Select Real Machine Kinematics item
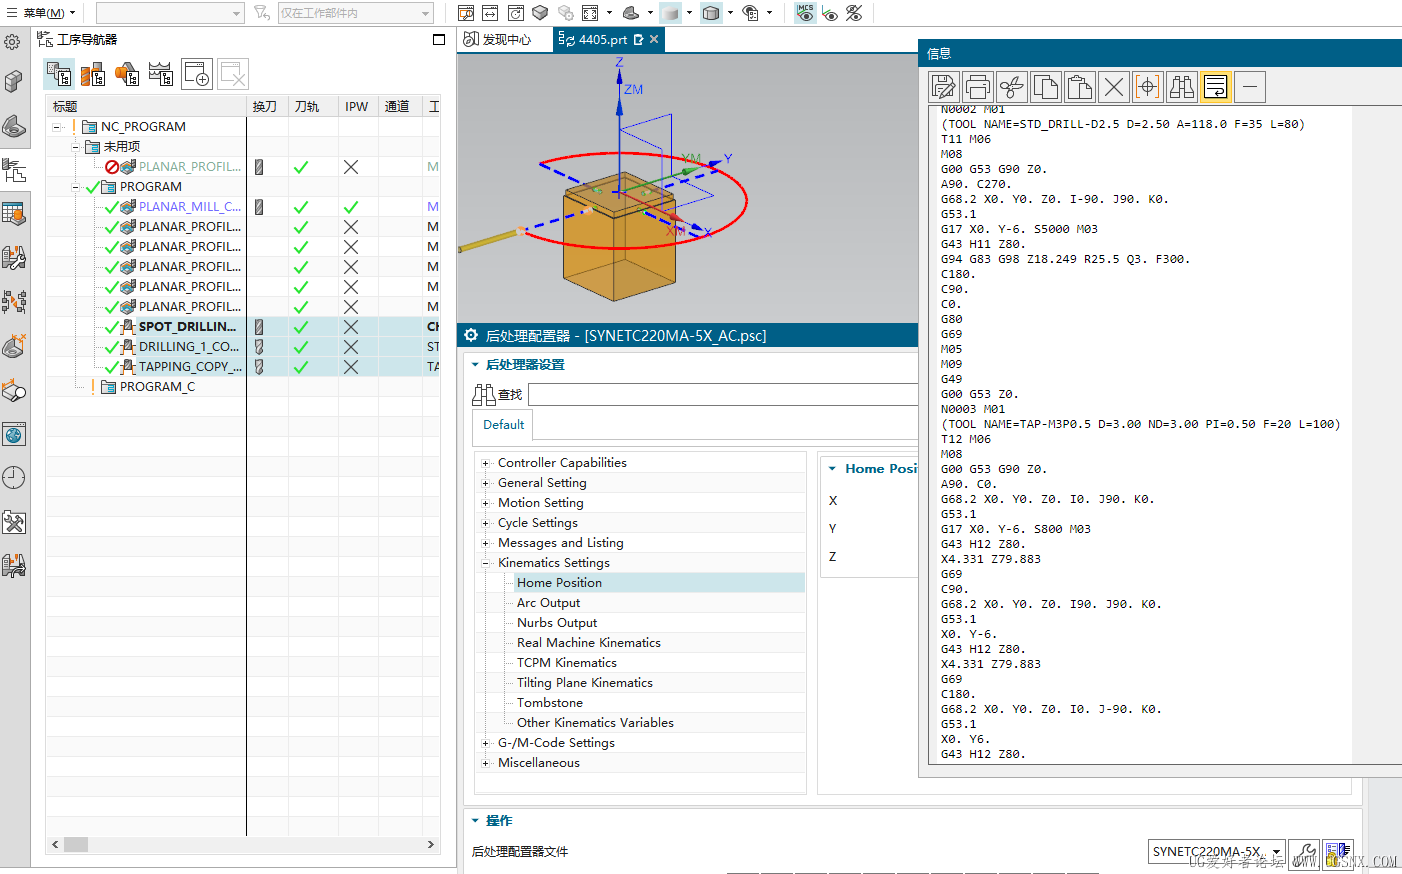1402x874 pixels. (588, 643)
